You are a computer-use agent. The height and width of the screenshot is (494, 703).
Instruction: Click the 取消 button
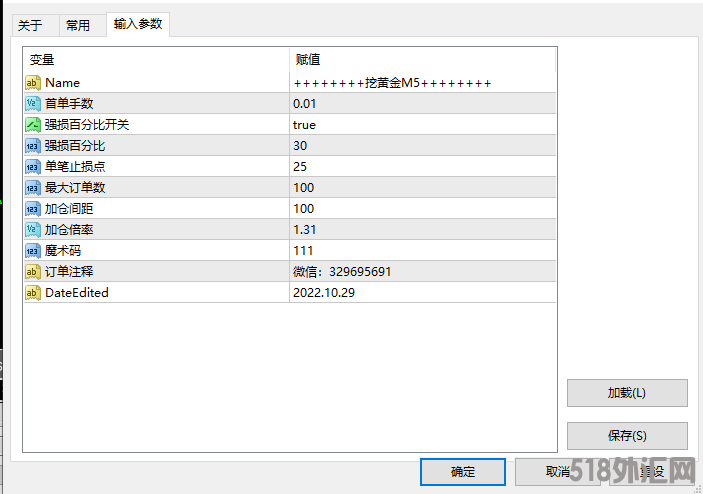point(558,472)
